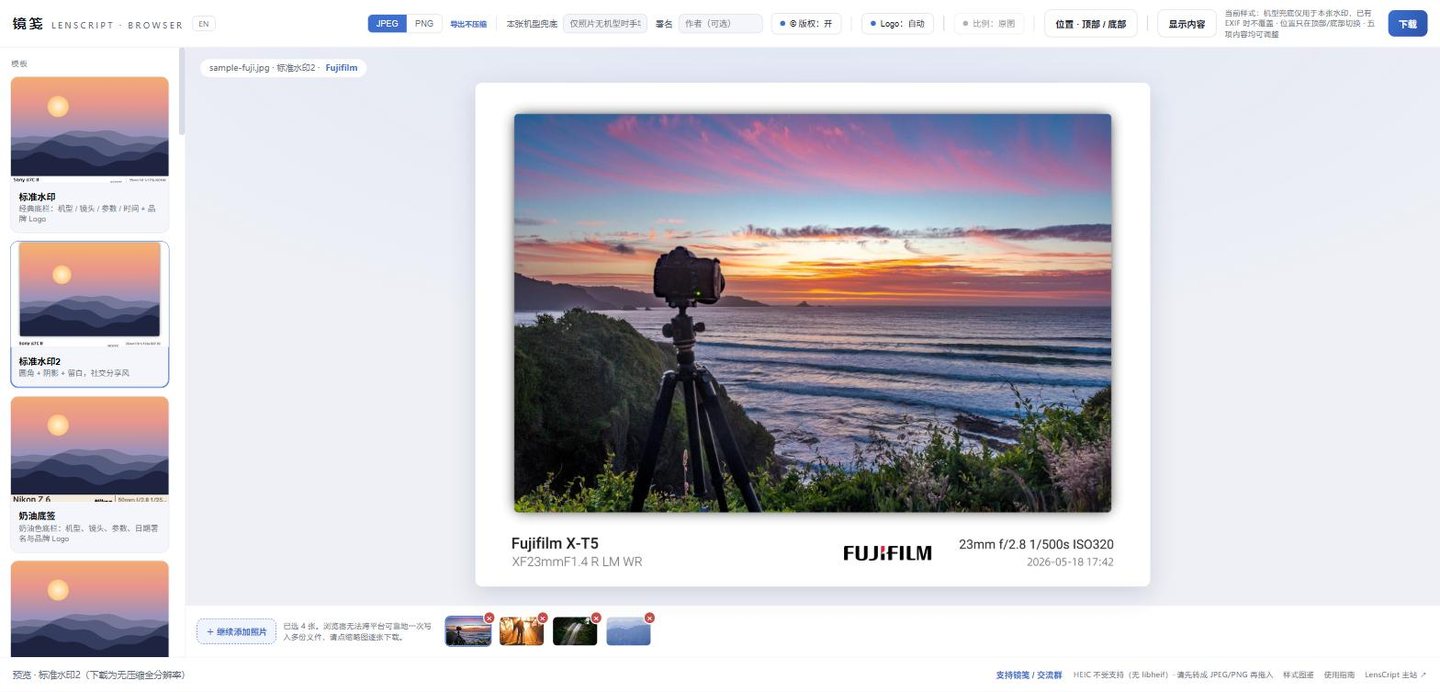The width and height of the screenshot is (1440, 692).
Task: Click the template panel scrollbar
Action: pyautogui.click(x=182, y=93)
